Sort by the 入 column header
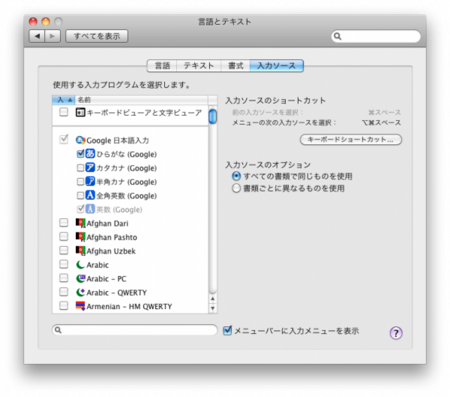This screenshot has height=397, width=450. pyautogui.click(x=64, y=100)
